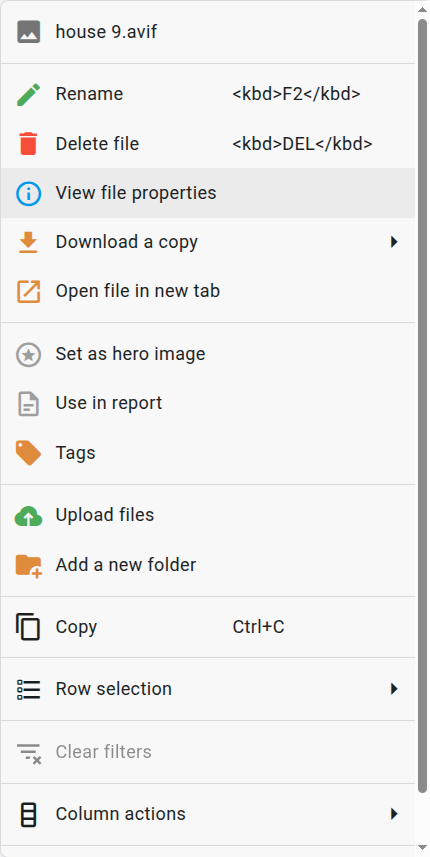Image resolution: width=430 pixels, height=857 pixels.
Task: Open the Tags menu entry
Action: point(208,453)
